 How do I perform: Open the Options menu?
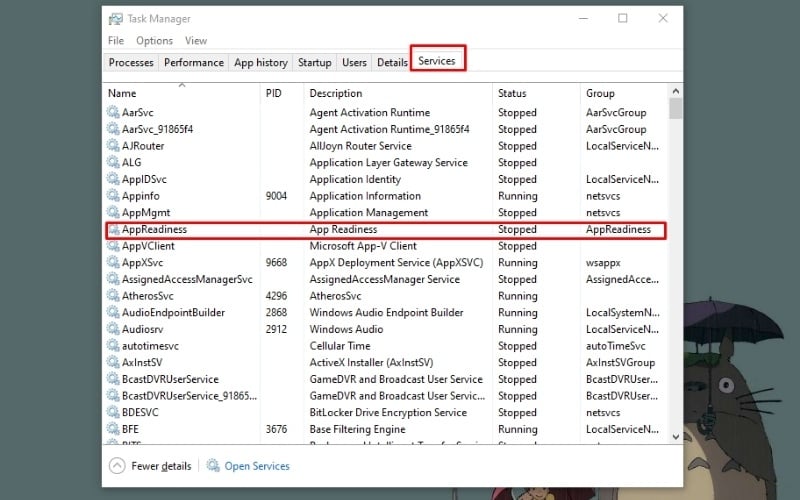[x=154, y=41]
